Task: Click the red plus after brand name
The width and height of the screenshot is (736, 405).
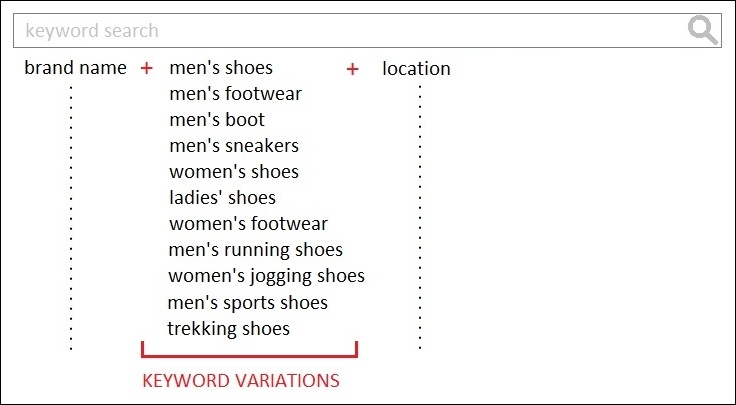Action: (x=147, y=69)
